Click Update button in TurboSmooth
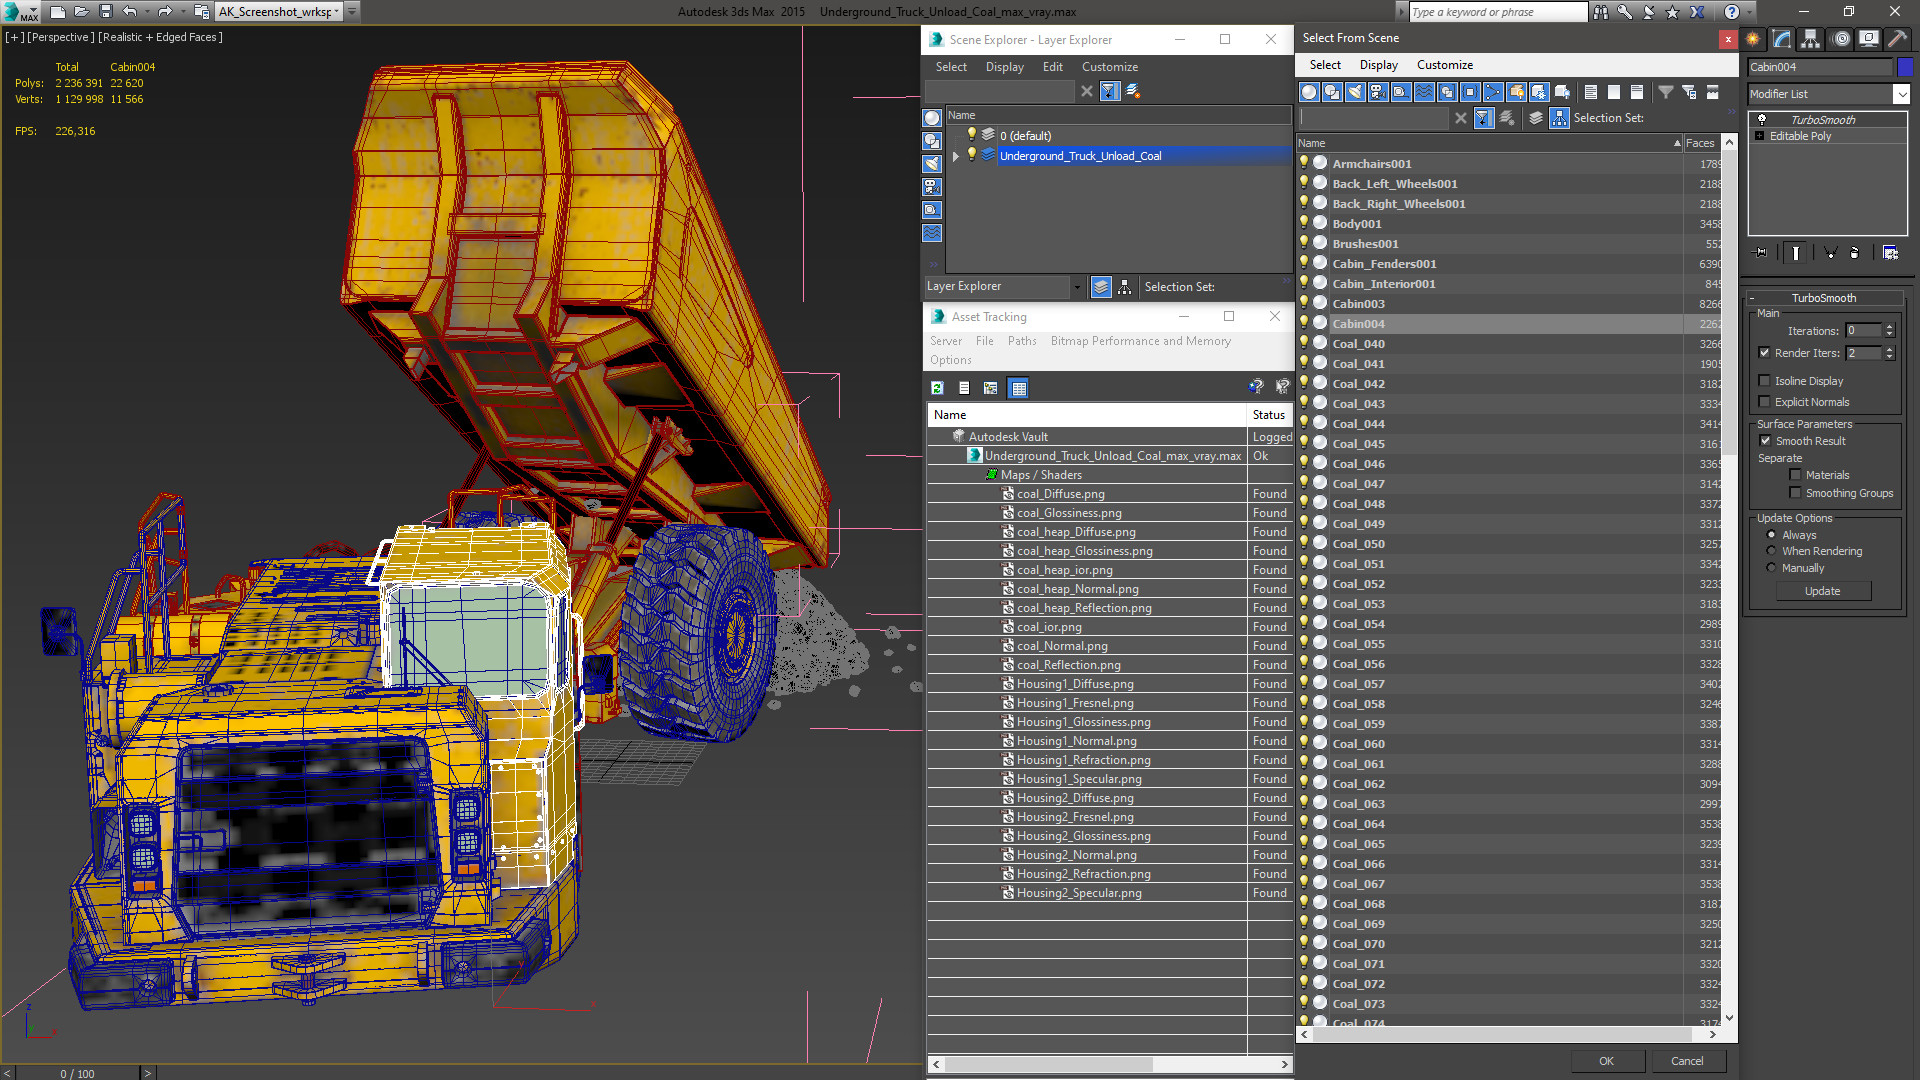1920x1080 pixels. [1822, 591]
